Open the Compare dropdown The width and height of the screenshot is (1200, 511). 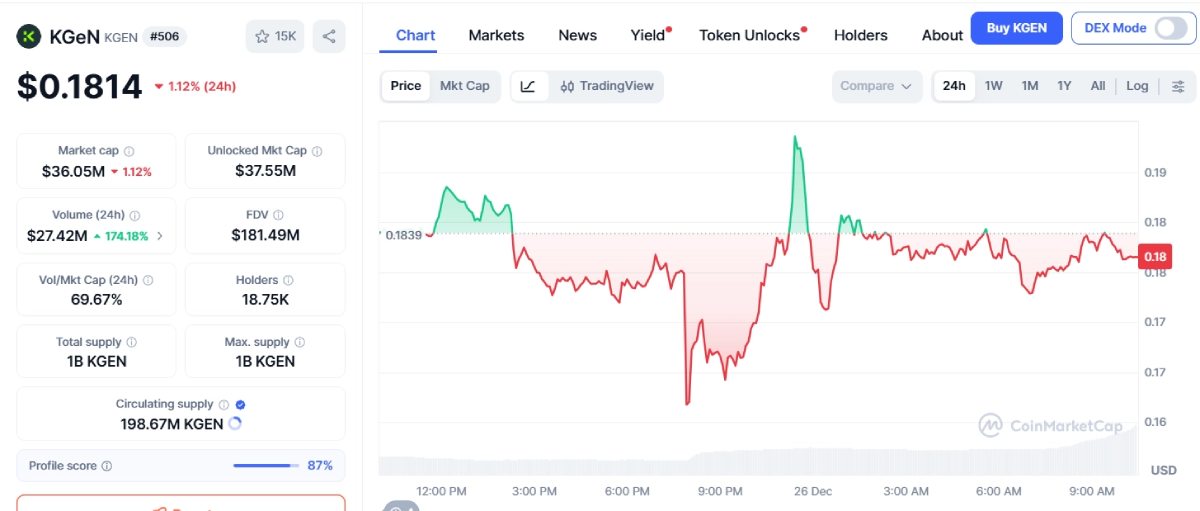(x=876, y=86)
